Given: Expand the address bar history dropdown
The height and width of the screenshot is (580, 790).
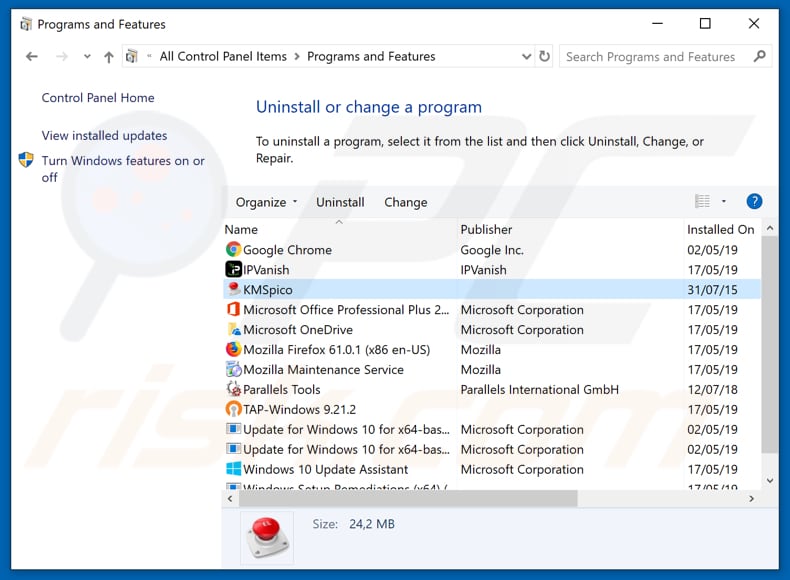Looking at the screenshot, I should click(x=526, y=56).
